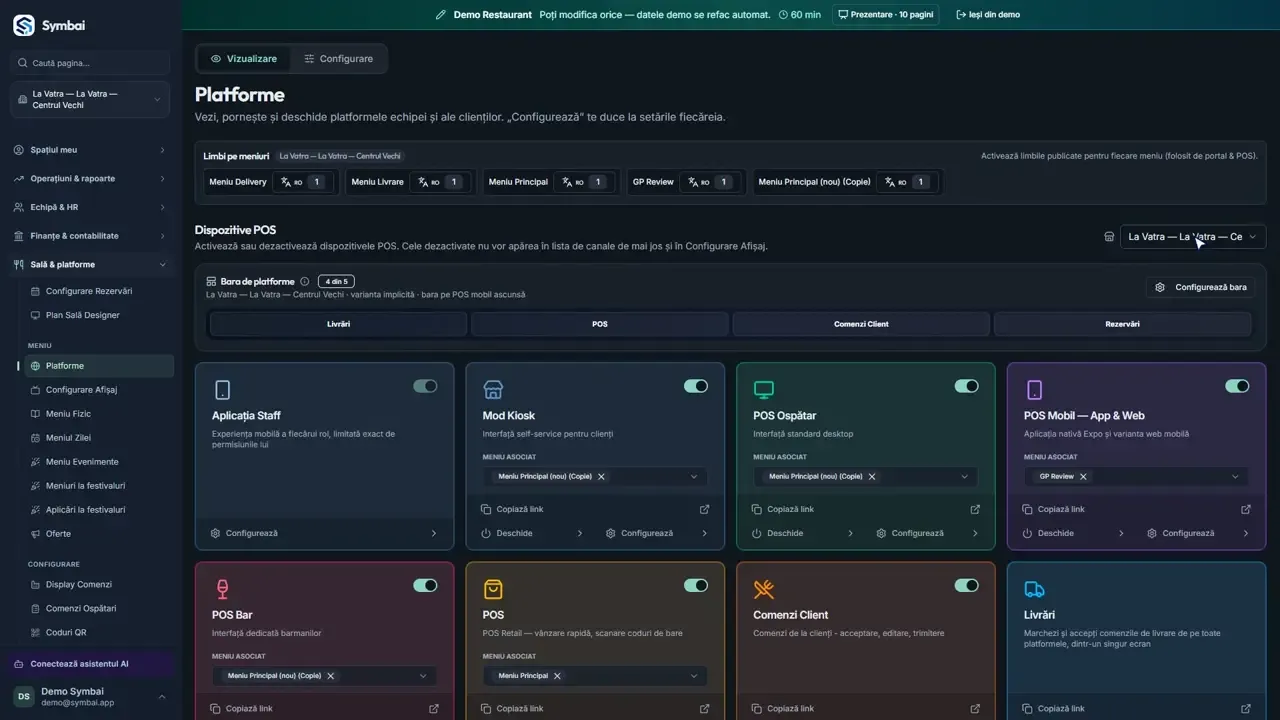Click Prezentare · 10 pagini button
The image size is (1280, 720).
point(886,15)
